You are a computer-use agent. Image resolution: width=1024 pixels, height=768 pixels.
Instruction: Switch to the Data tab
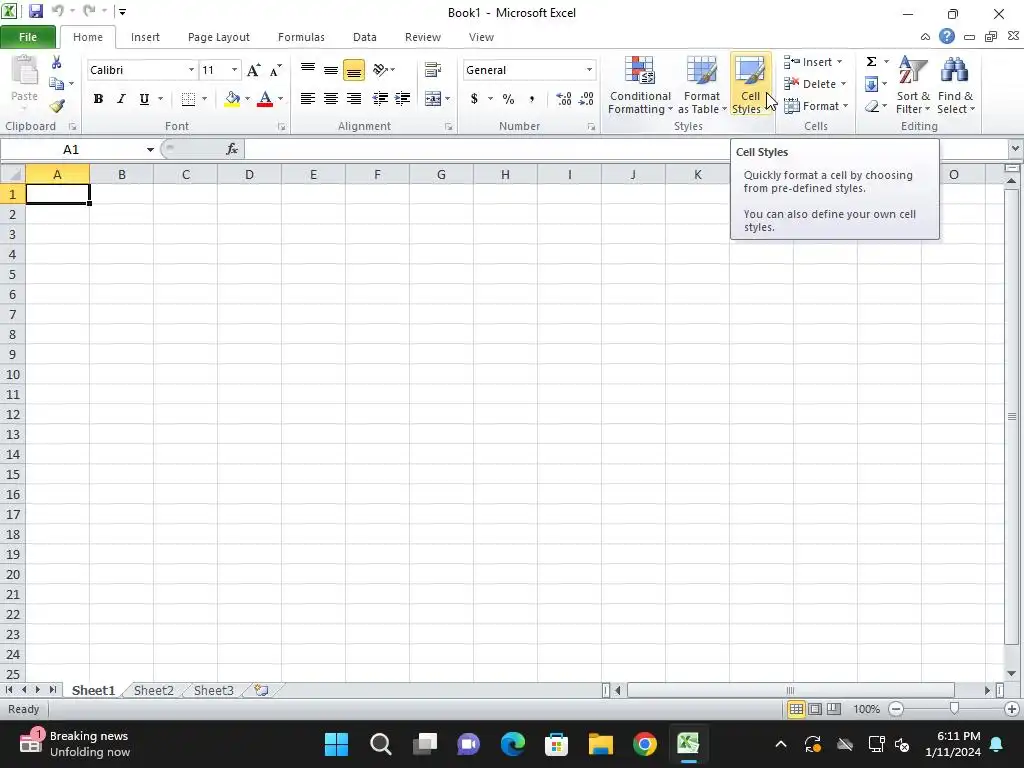click(364, 37)
